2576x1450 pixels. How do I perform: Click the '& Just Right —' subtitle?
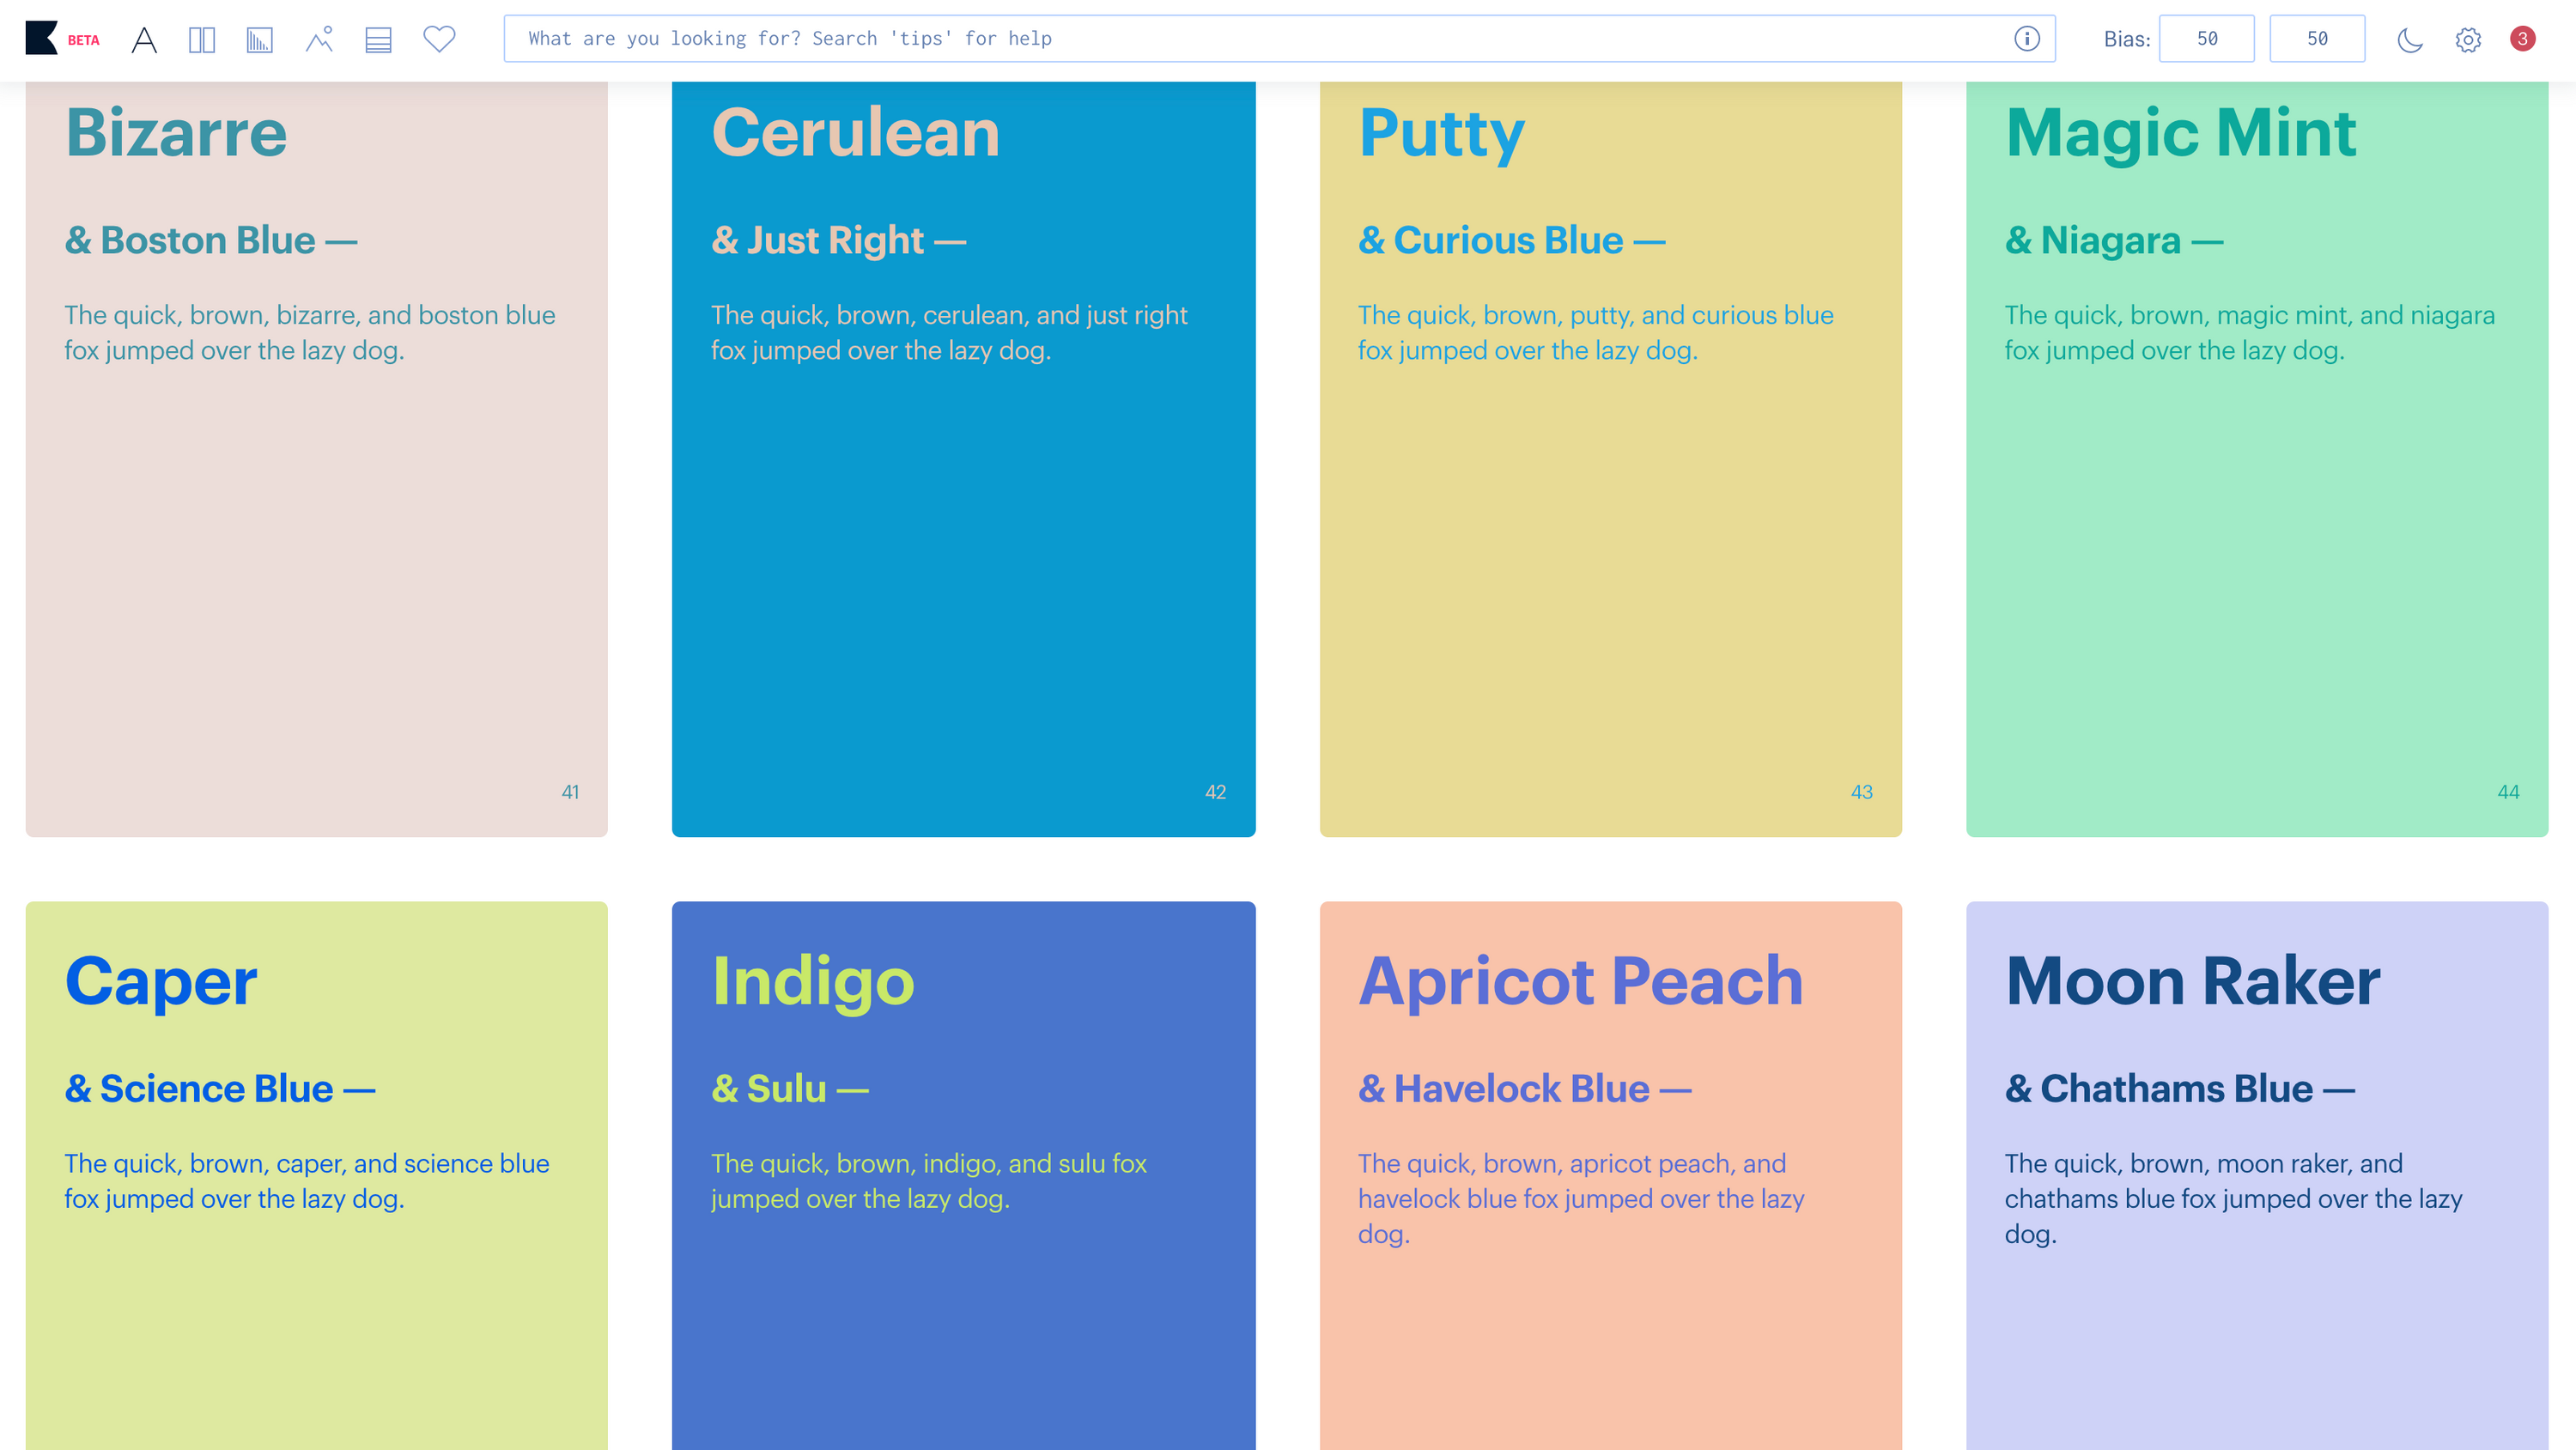click(838, 240)
